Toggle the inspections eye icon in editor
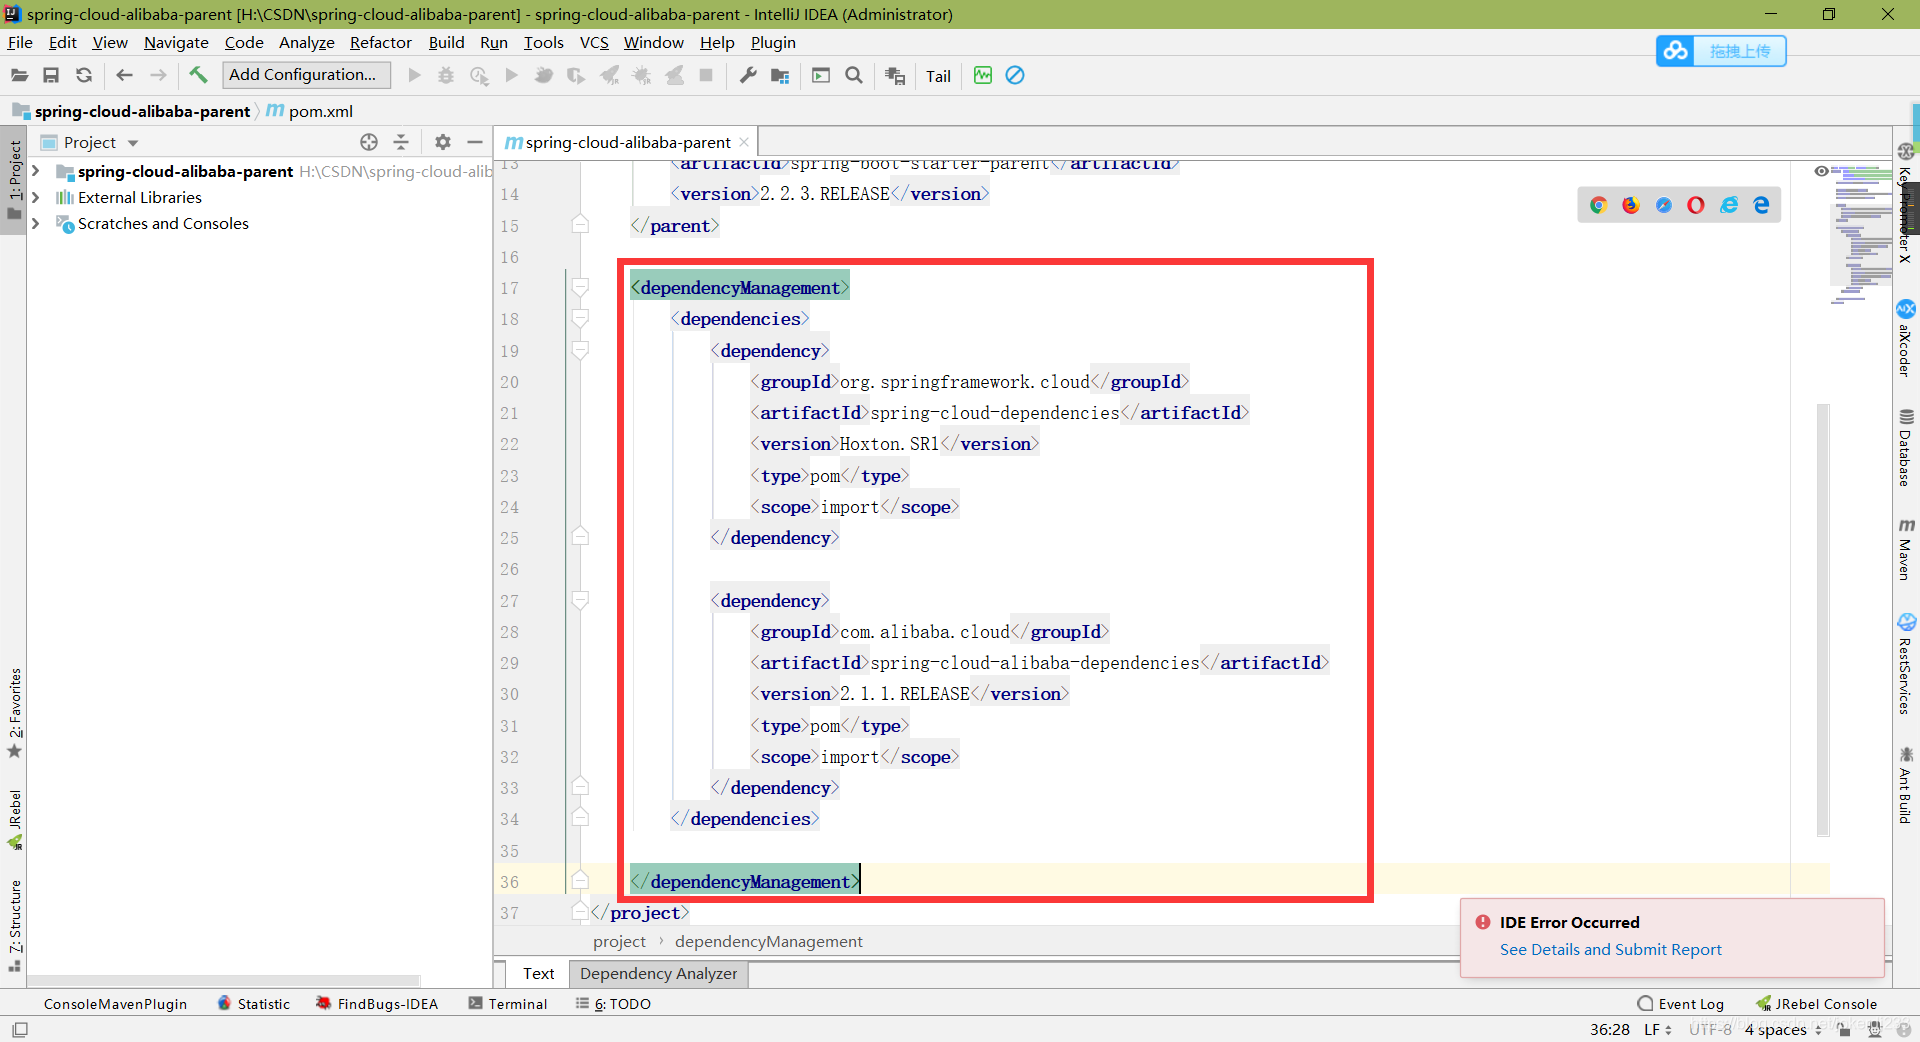This screenshot has width=1920, height=1042. (1821, 171)
